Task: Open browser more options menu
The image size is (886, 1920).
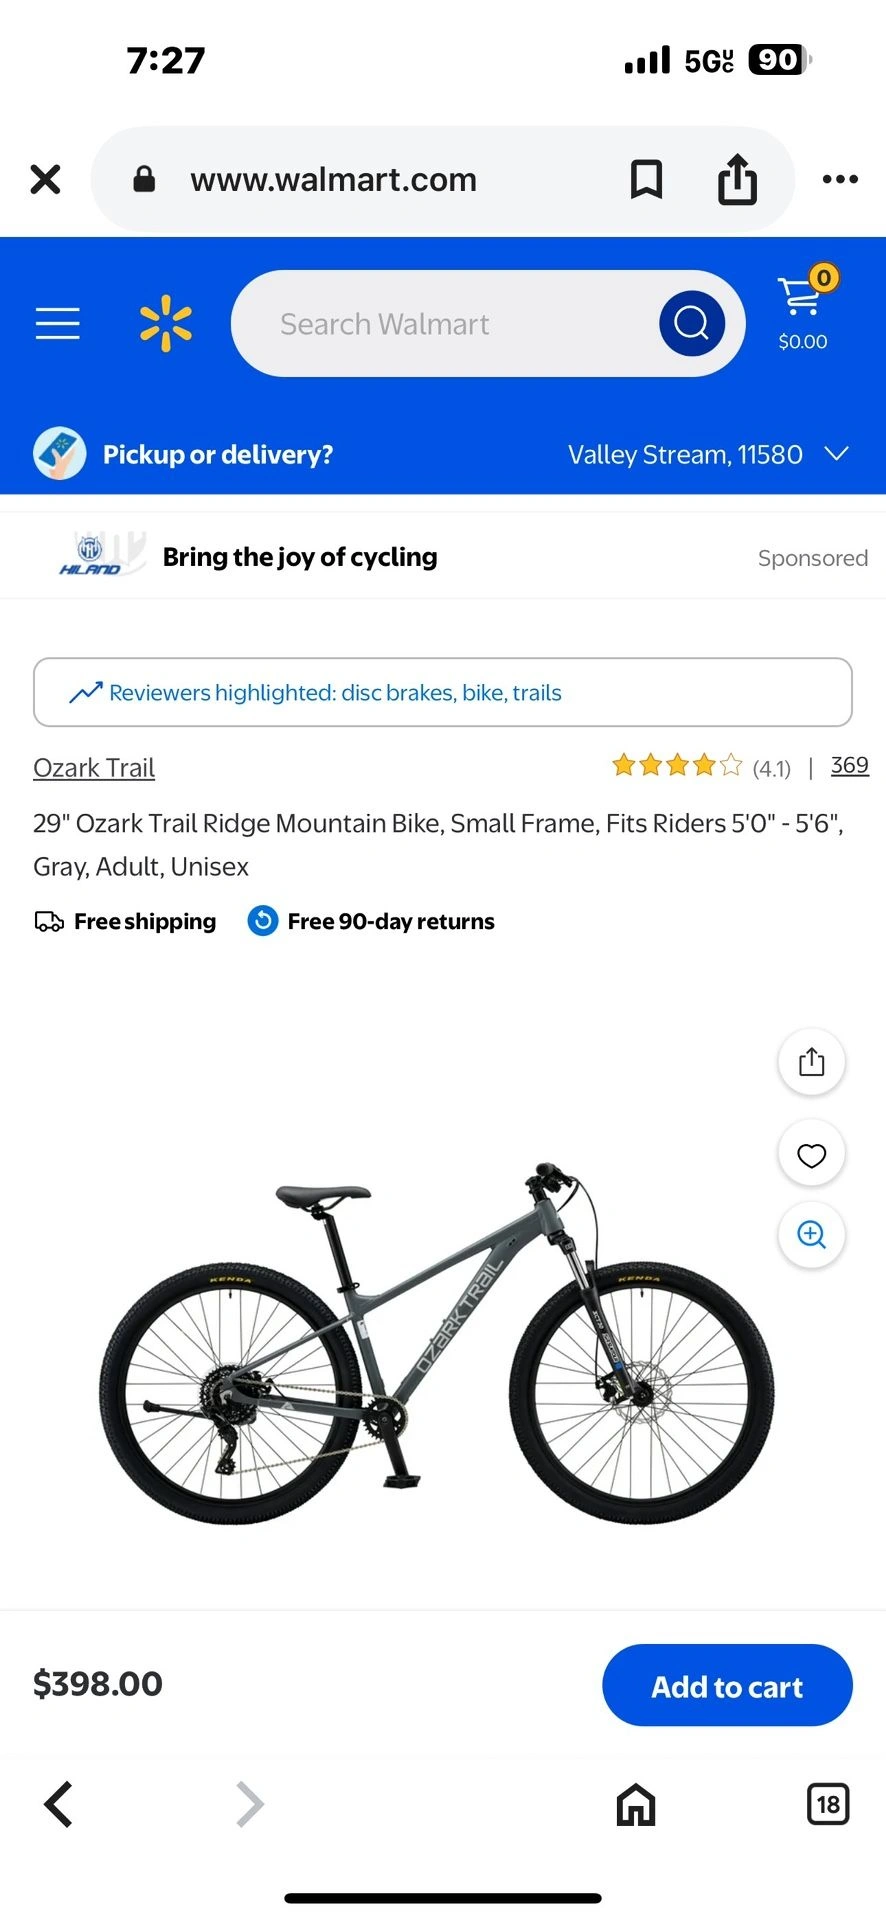Action: [840, 180]
